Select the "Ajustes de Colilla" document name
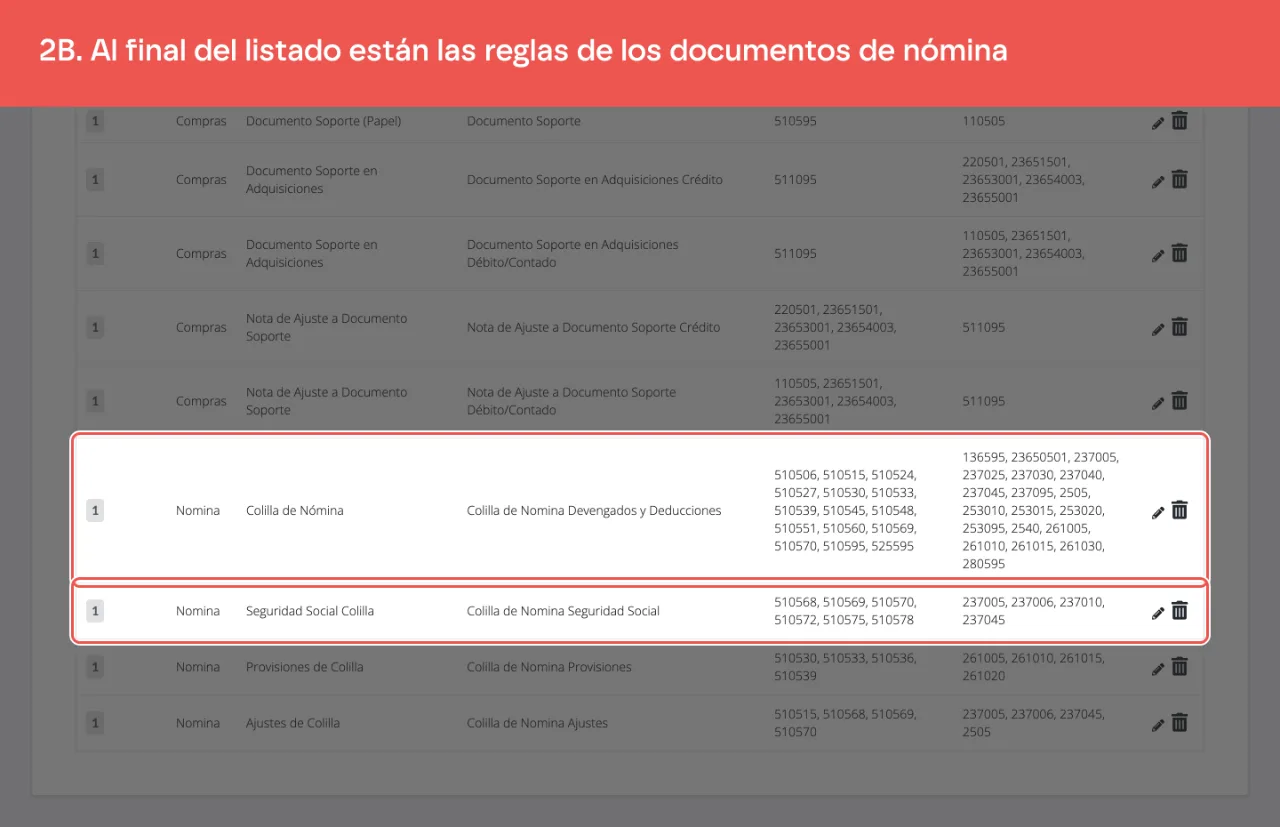The height and width of the screenshot is (827, 1280). pos(293,723)
